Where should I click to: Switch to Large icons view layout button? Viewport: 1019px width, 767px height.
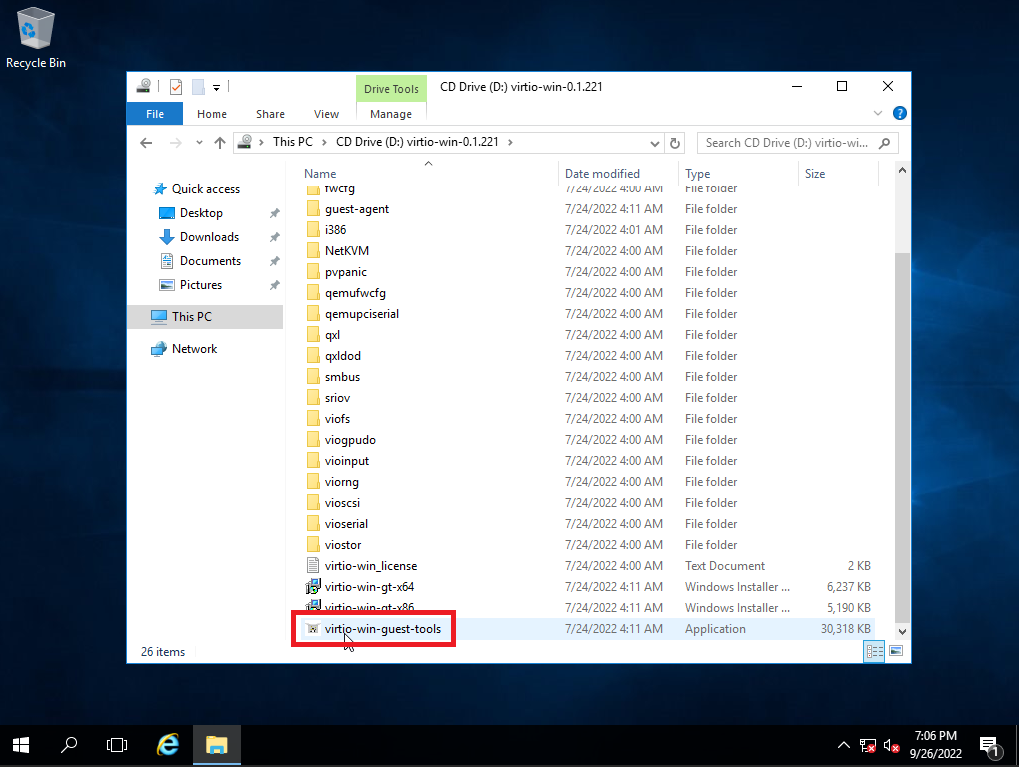tap(896, 651)
